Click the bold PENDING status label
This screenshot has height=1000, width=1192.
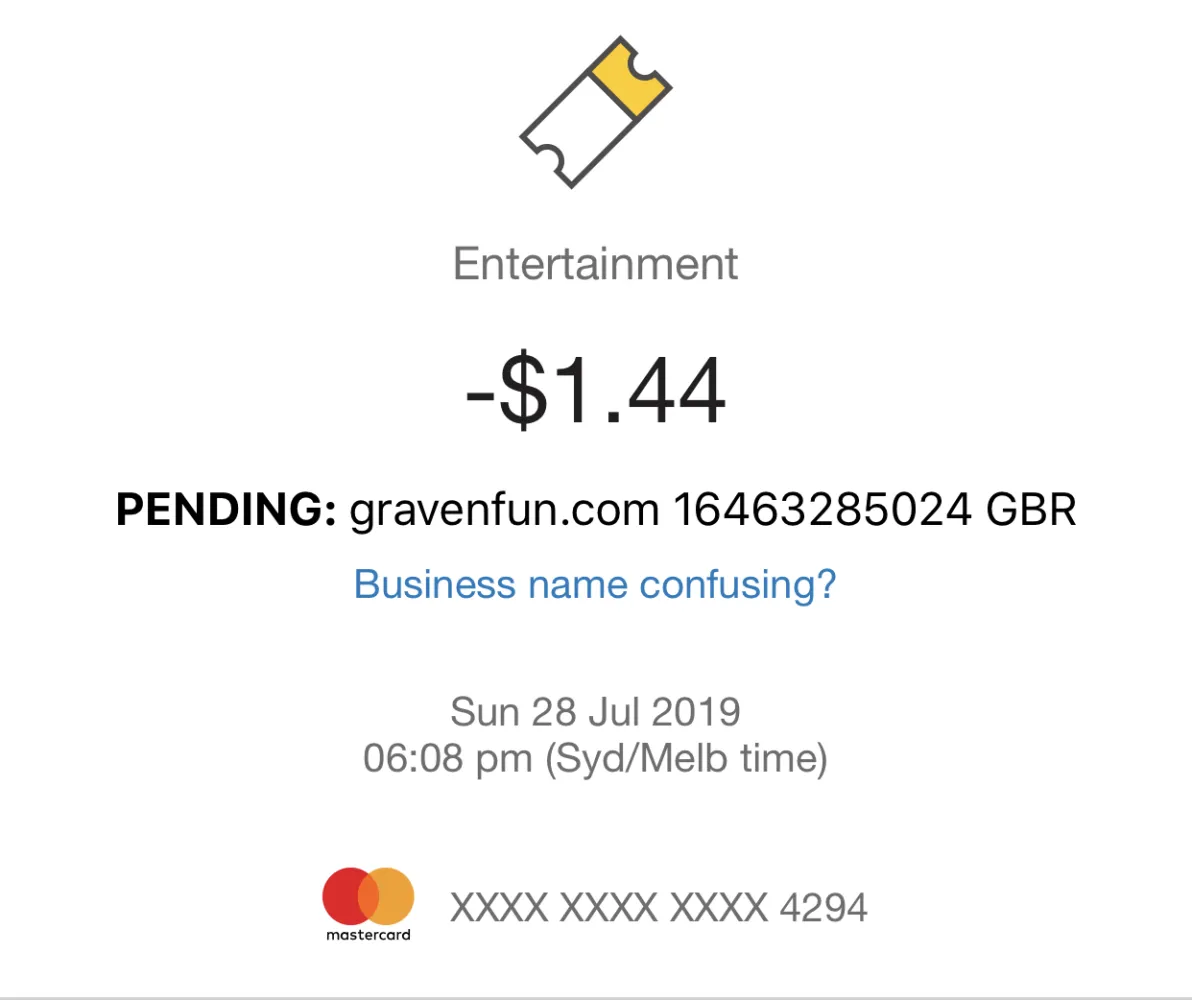pyautogui.click(x=226, y=510)
